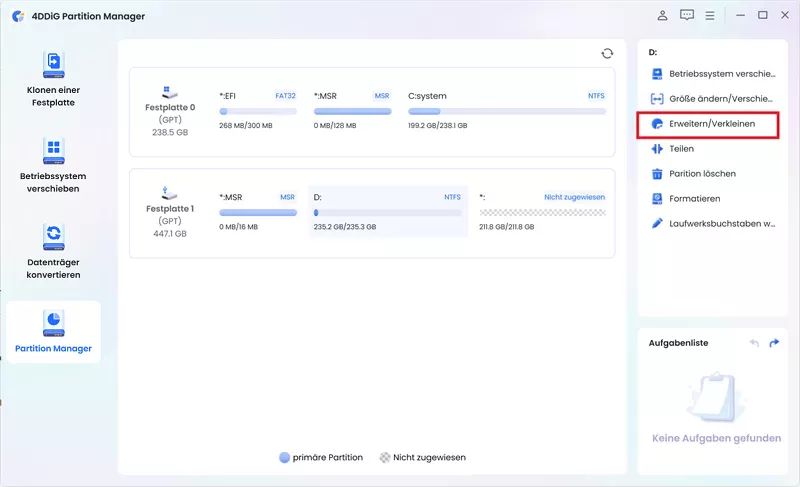Viewport: 800px width, 487px height.
Task: Click primäre Partition legend entry
Action: pyautogui.click(x=321, y=457)
